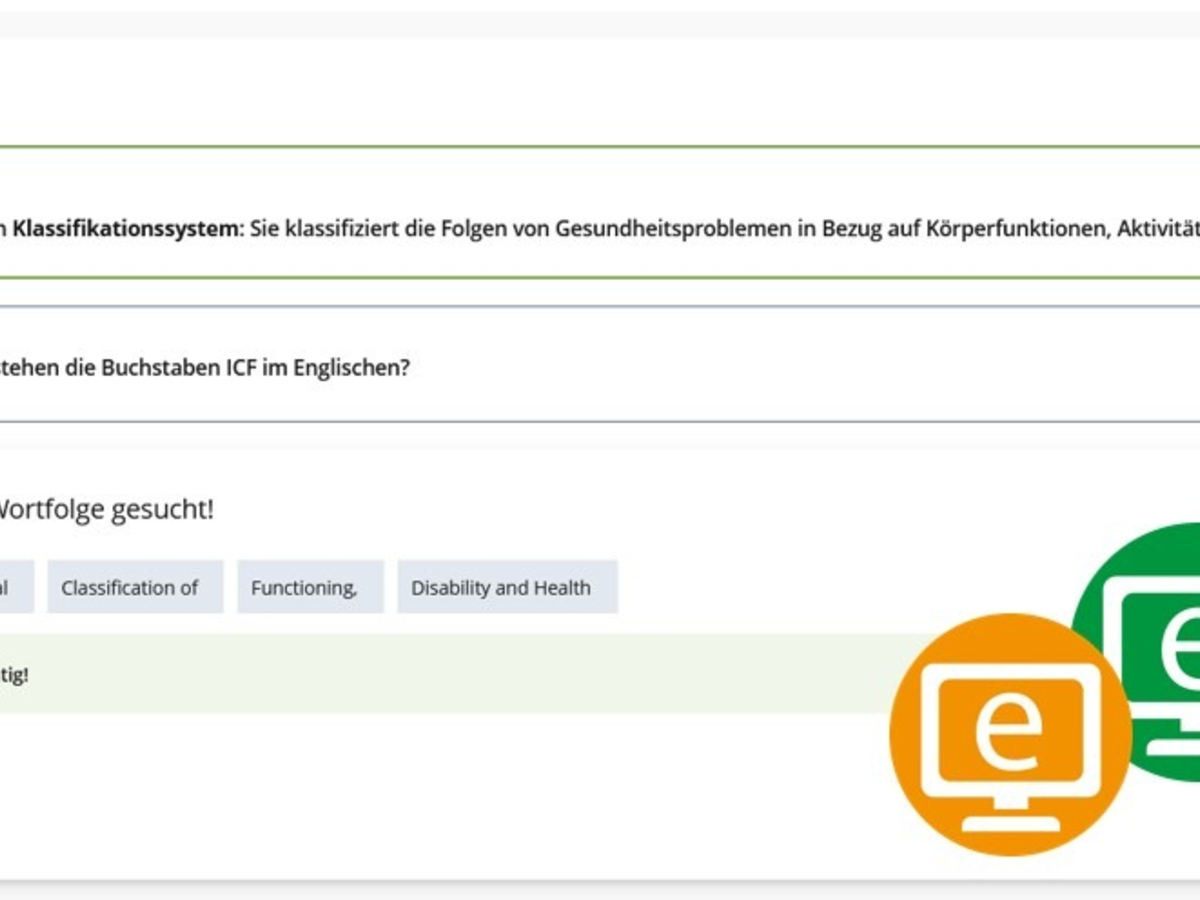1200x900 pixels.
Task: Click the "Wortfolge gesucht!" heading
Action: [x=105, y=509]
